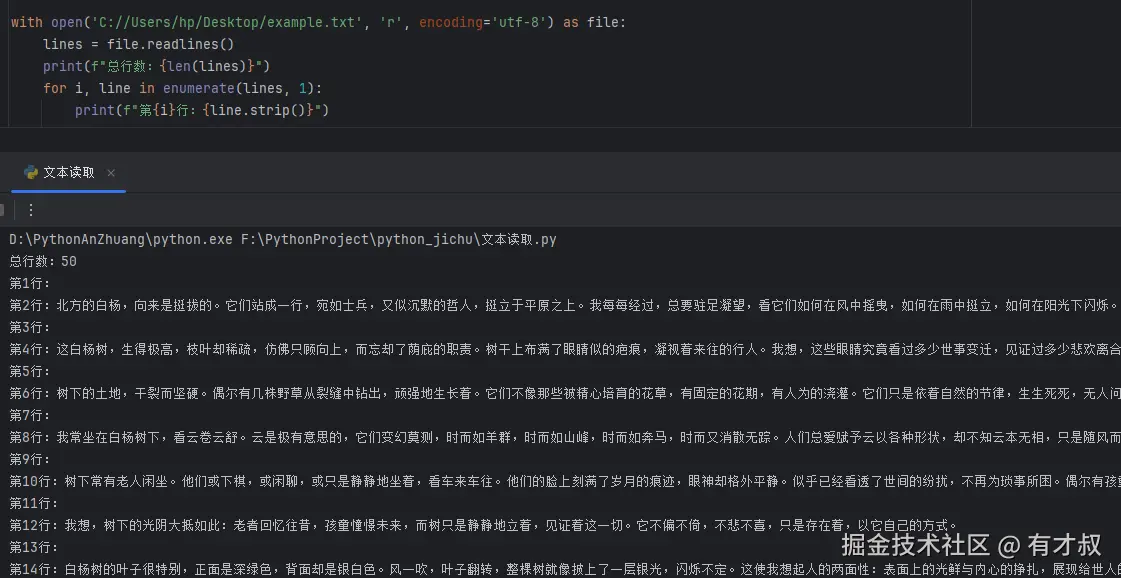1121x578 pixels.
Task: Click output line 第4行 starting 这白杨树
Action: (x=565, y=349)
